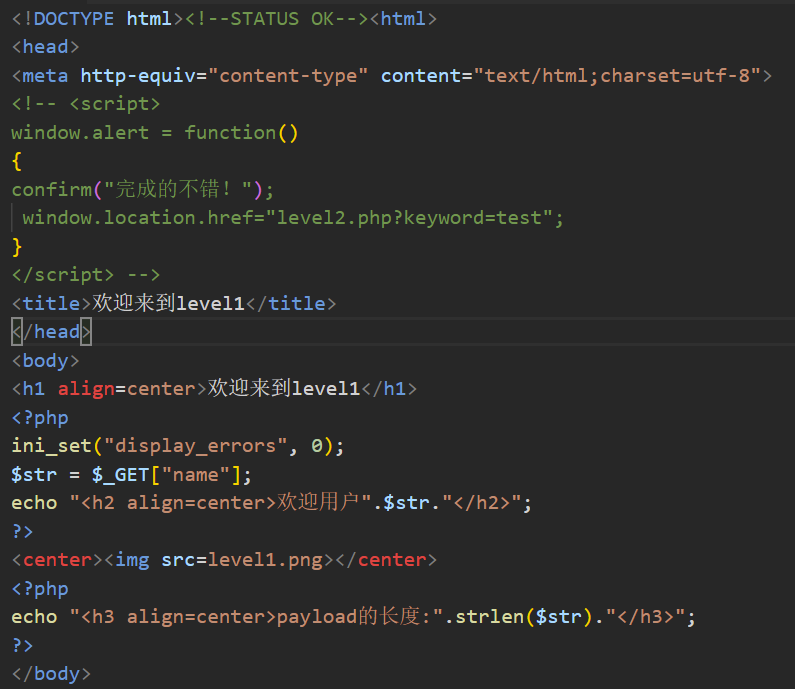Screen dimensions: 795x689
Task: Click the closing script comment line
Action: (x=86, y=275)
